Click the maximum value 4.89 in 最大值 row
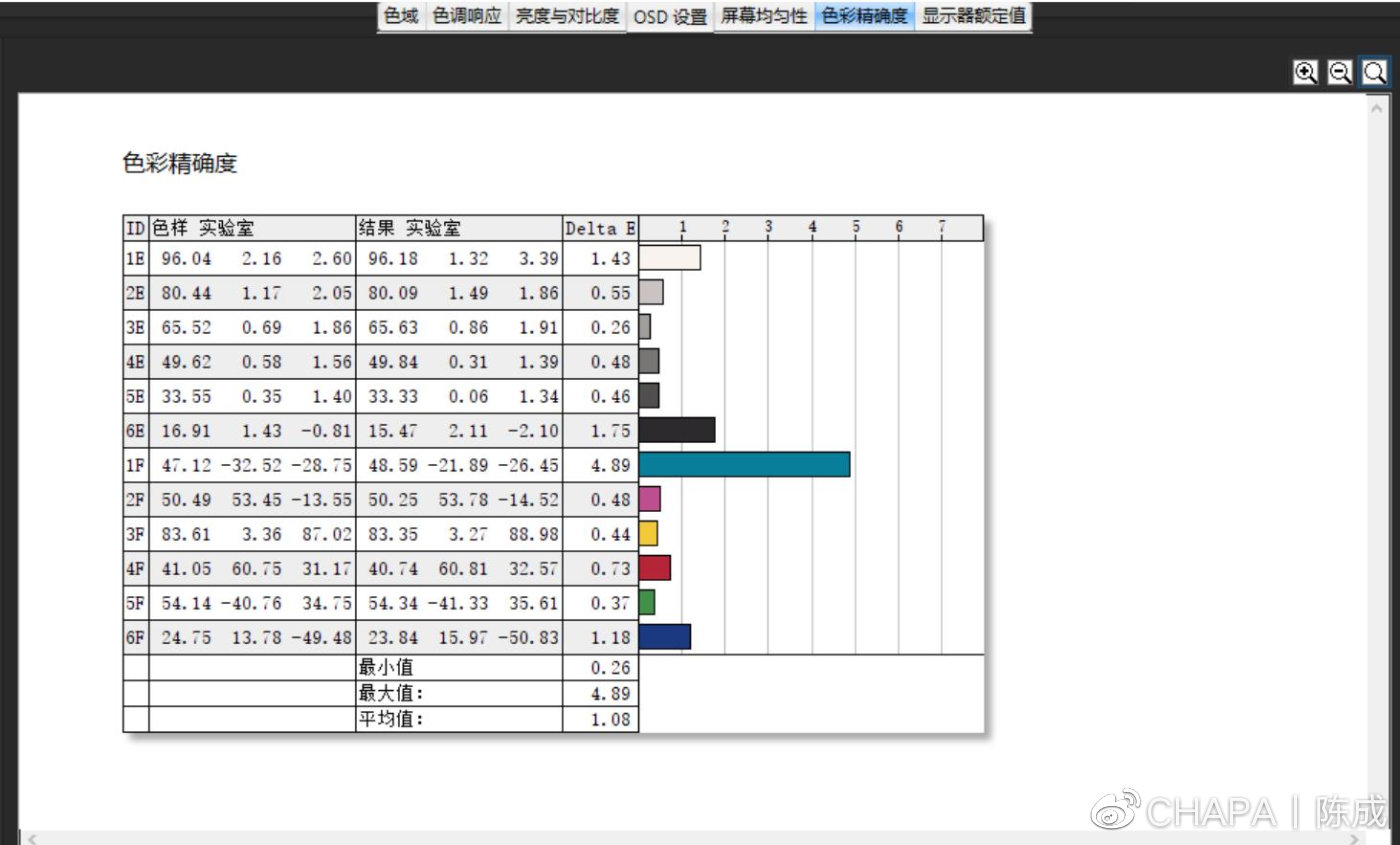 click(611, 693)
